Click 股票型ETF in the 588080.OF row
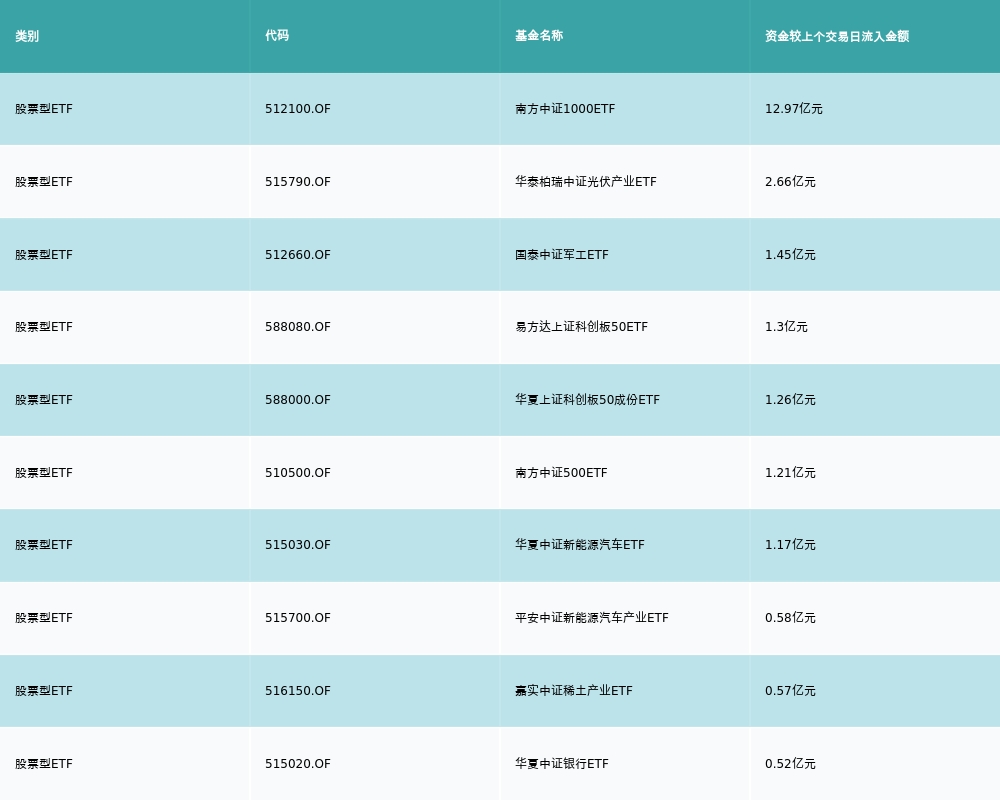 click(44, 327)
